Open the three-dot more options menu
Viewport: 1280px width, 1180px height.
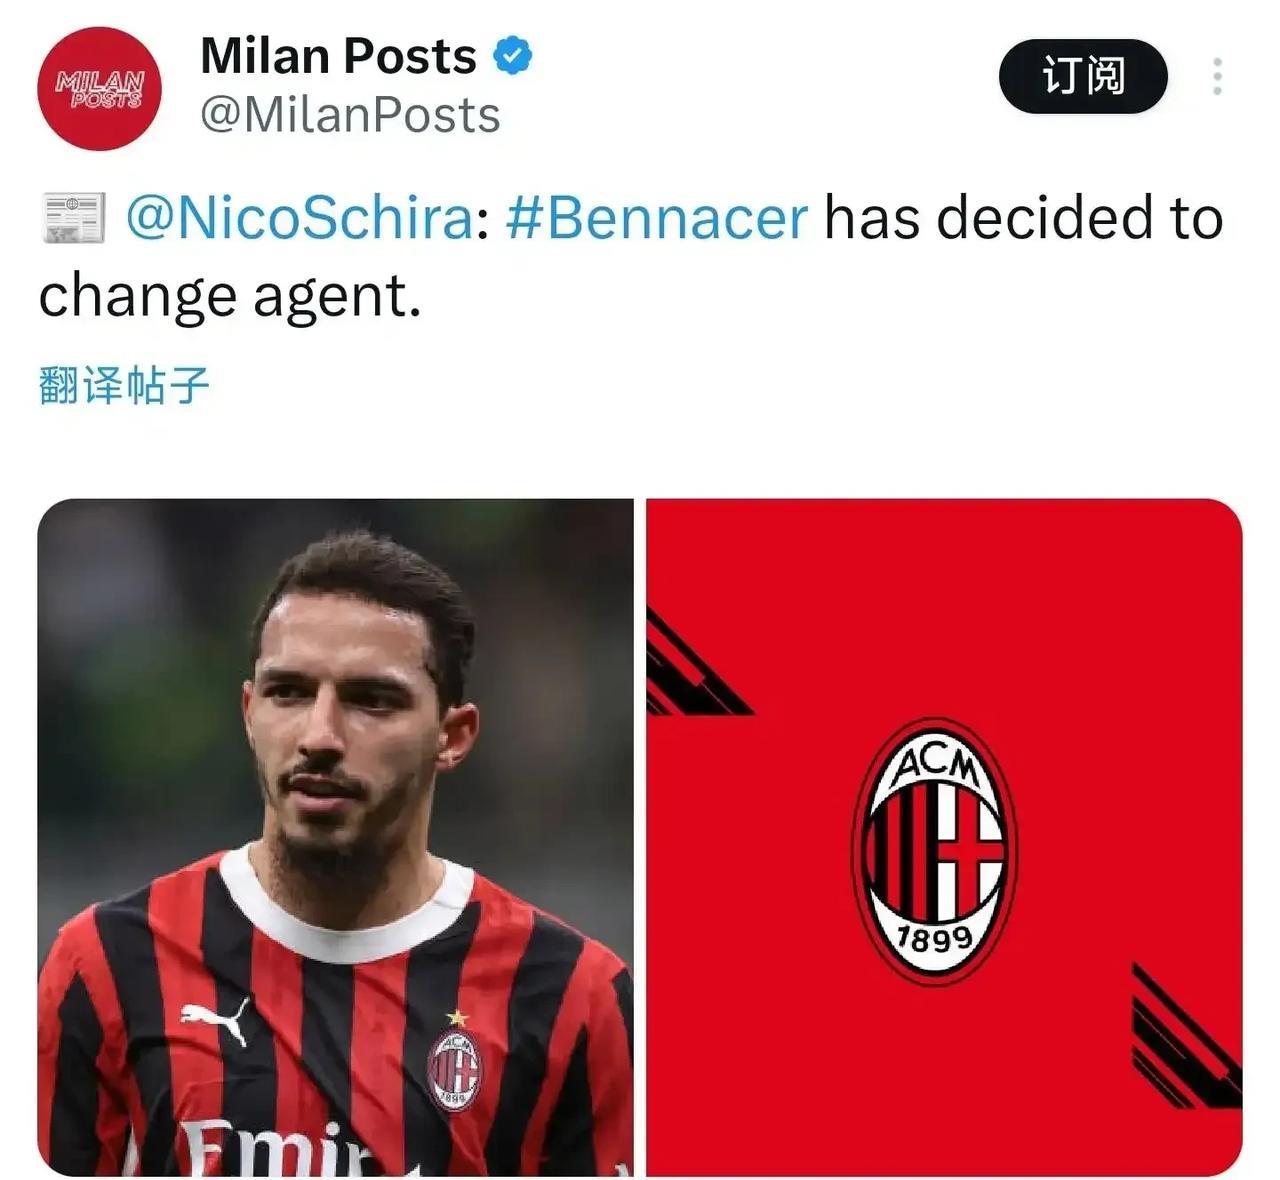tap(1217, 77)
